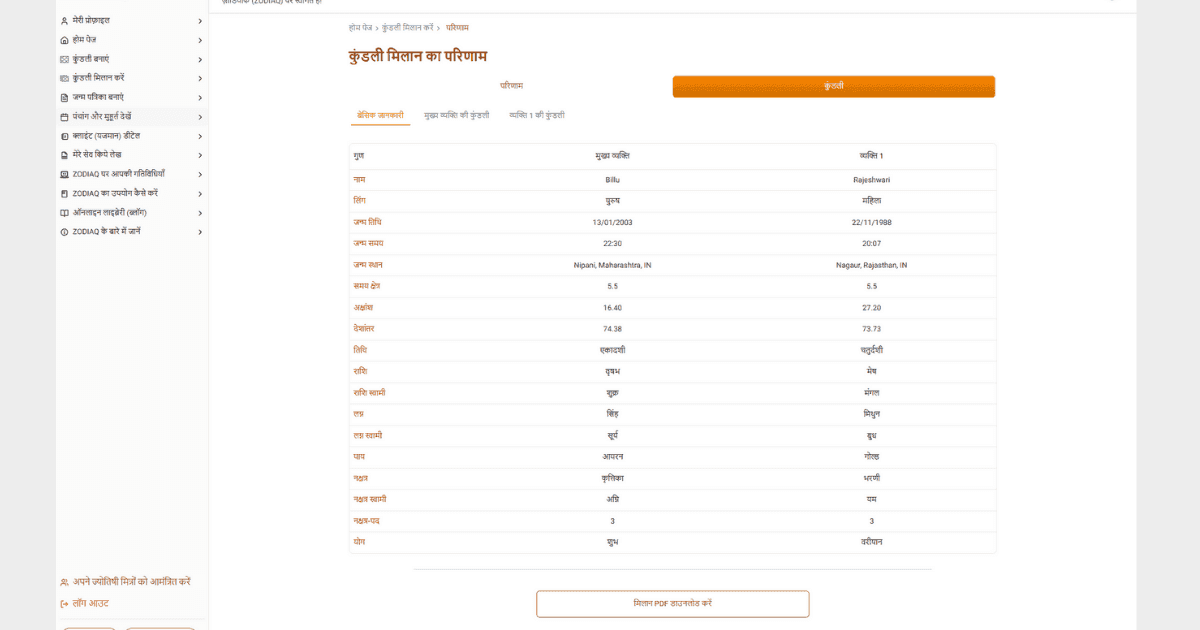Click the invite friends icon in sidebar
Viewport: 1200px width, 630px height.
[65, 582]
